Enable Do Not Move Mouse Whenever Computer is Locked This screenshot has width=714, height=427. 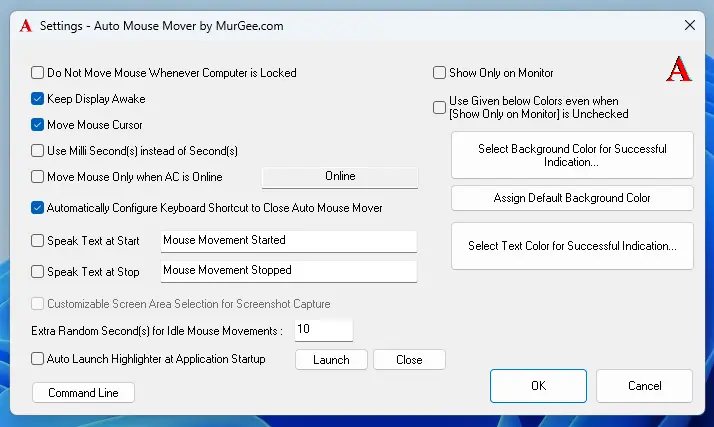pos(37,73)
